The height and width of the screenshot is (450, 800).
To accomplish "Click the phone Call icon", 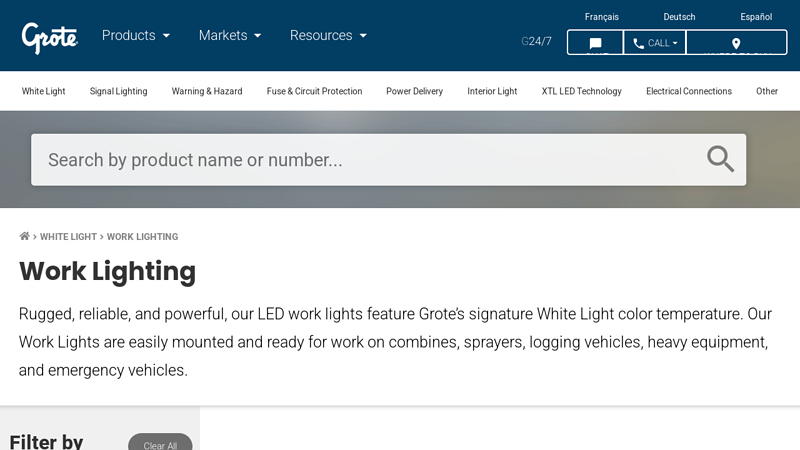I will tap(639, 43).
